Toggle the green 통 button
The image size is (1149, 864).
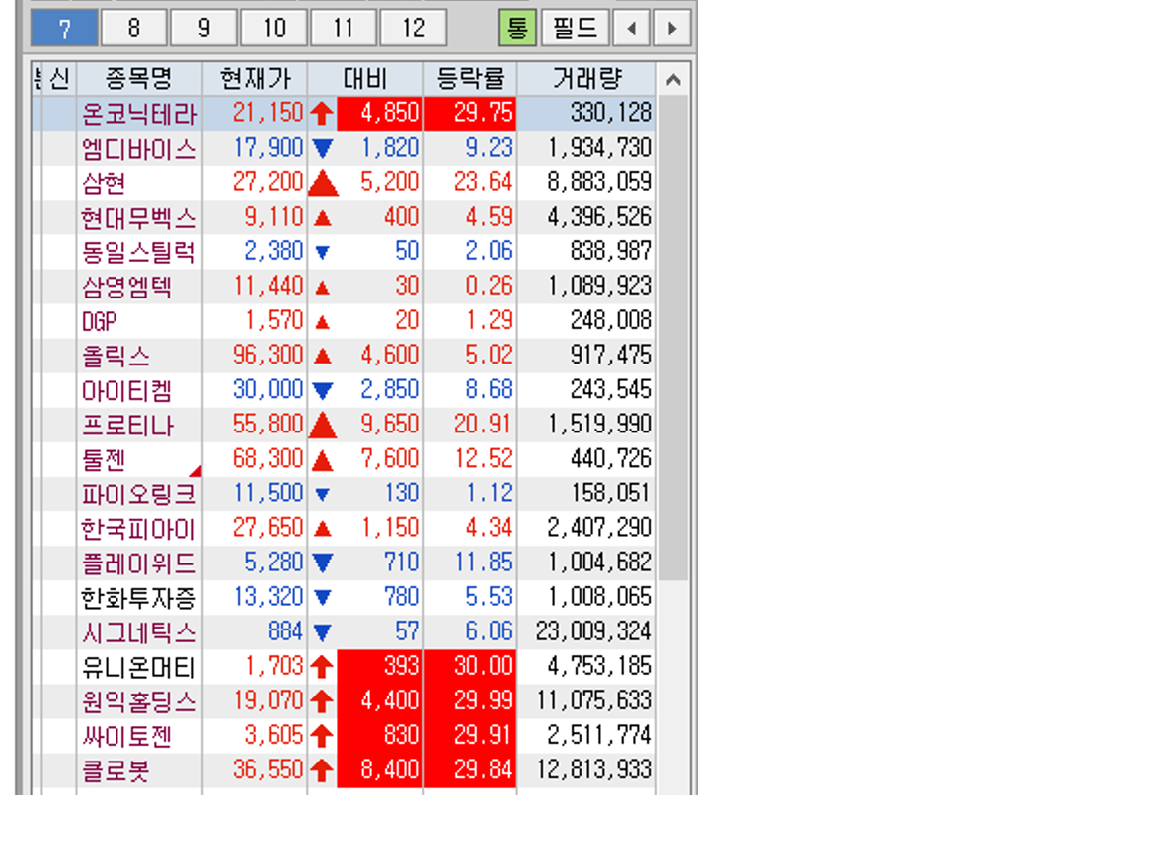pyautogui.click(x=517, y=29)
